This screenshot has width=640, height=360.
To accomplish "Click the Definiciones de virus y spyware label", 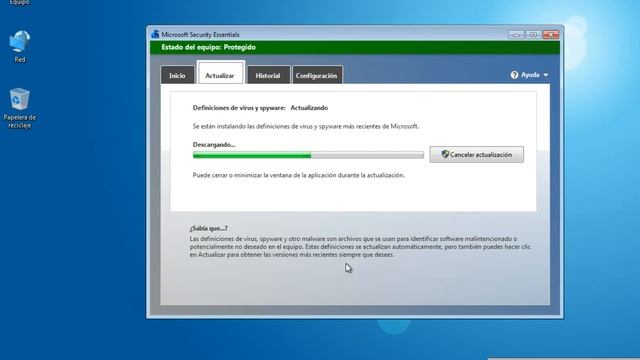I will pyautogui.click(x=239, y=108).
